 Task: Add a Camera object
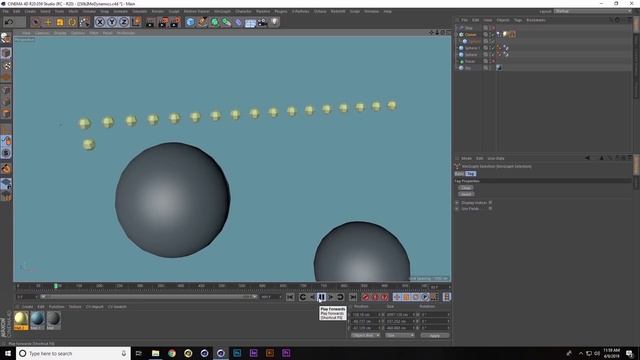(x=262, y=22)
